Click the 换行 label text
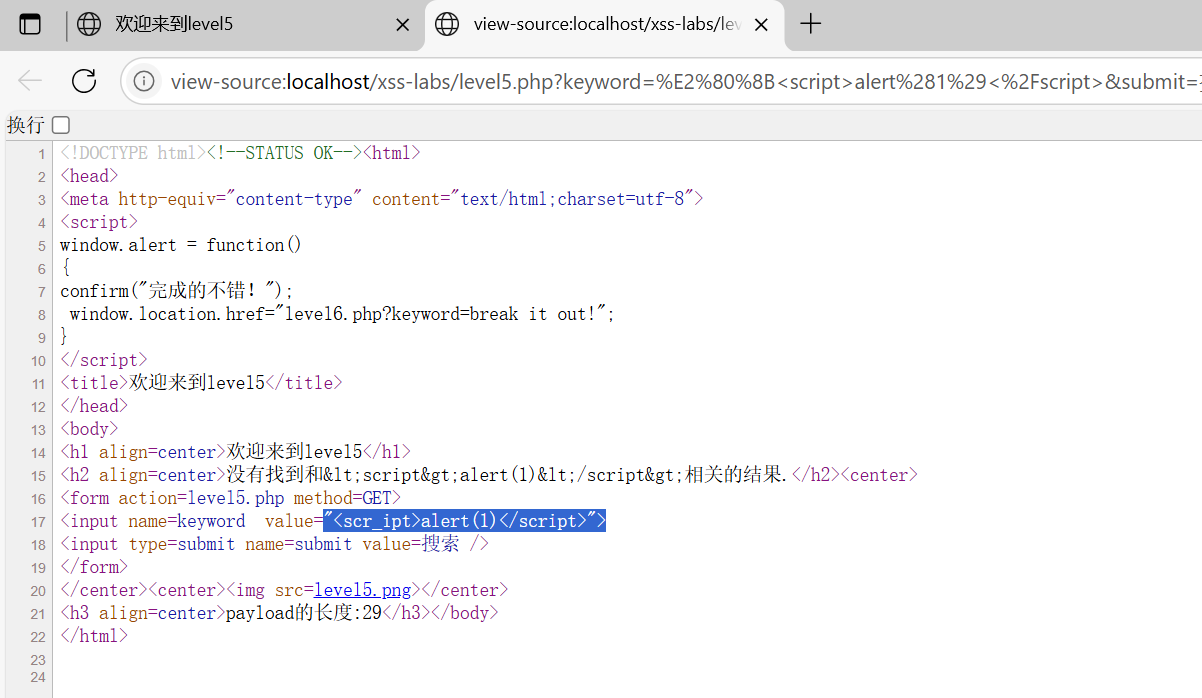The image size is (1202, 698). pos(26,125)
